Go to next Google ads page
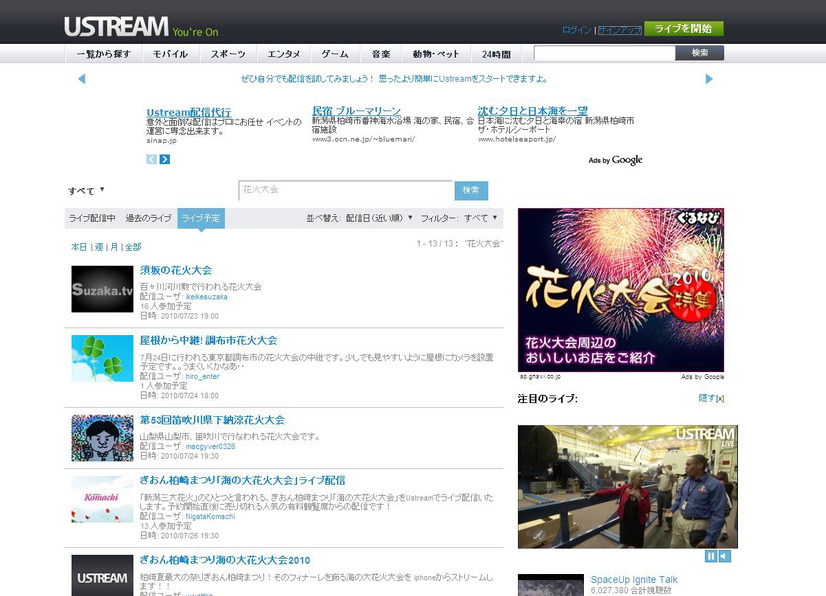 pos(165,159)
